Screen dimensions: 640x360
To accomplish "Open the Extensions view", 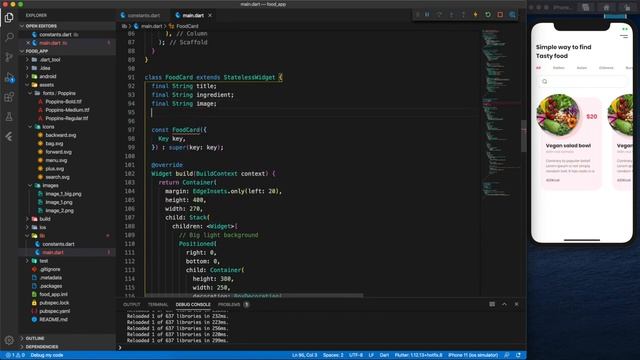I will 9,97.
